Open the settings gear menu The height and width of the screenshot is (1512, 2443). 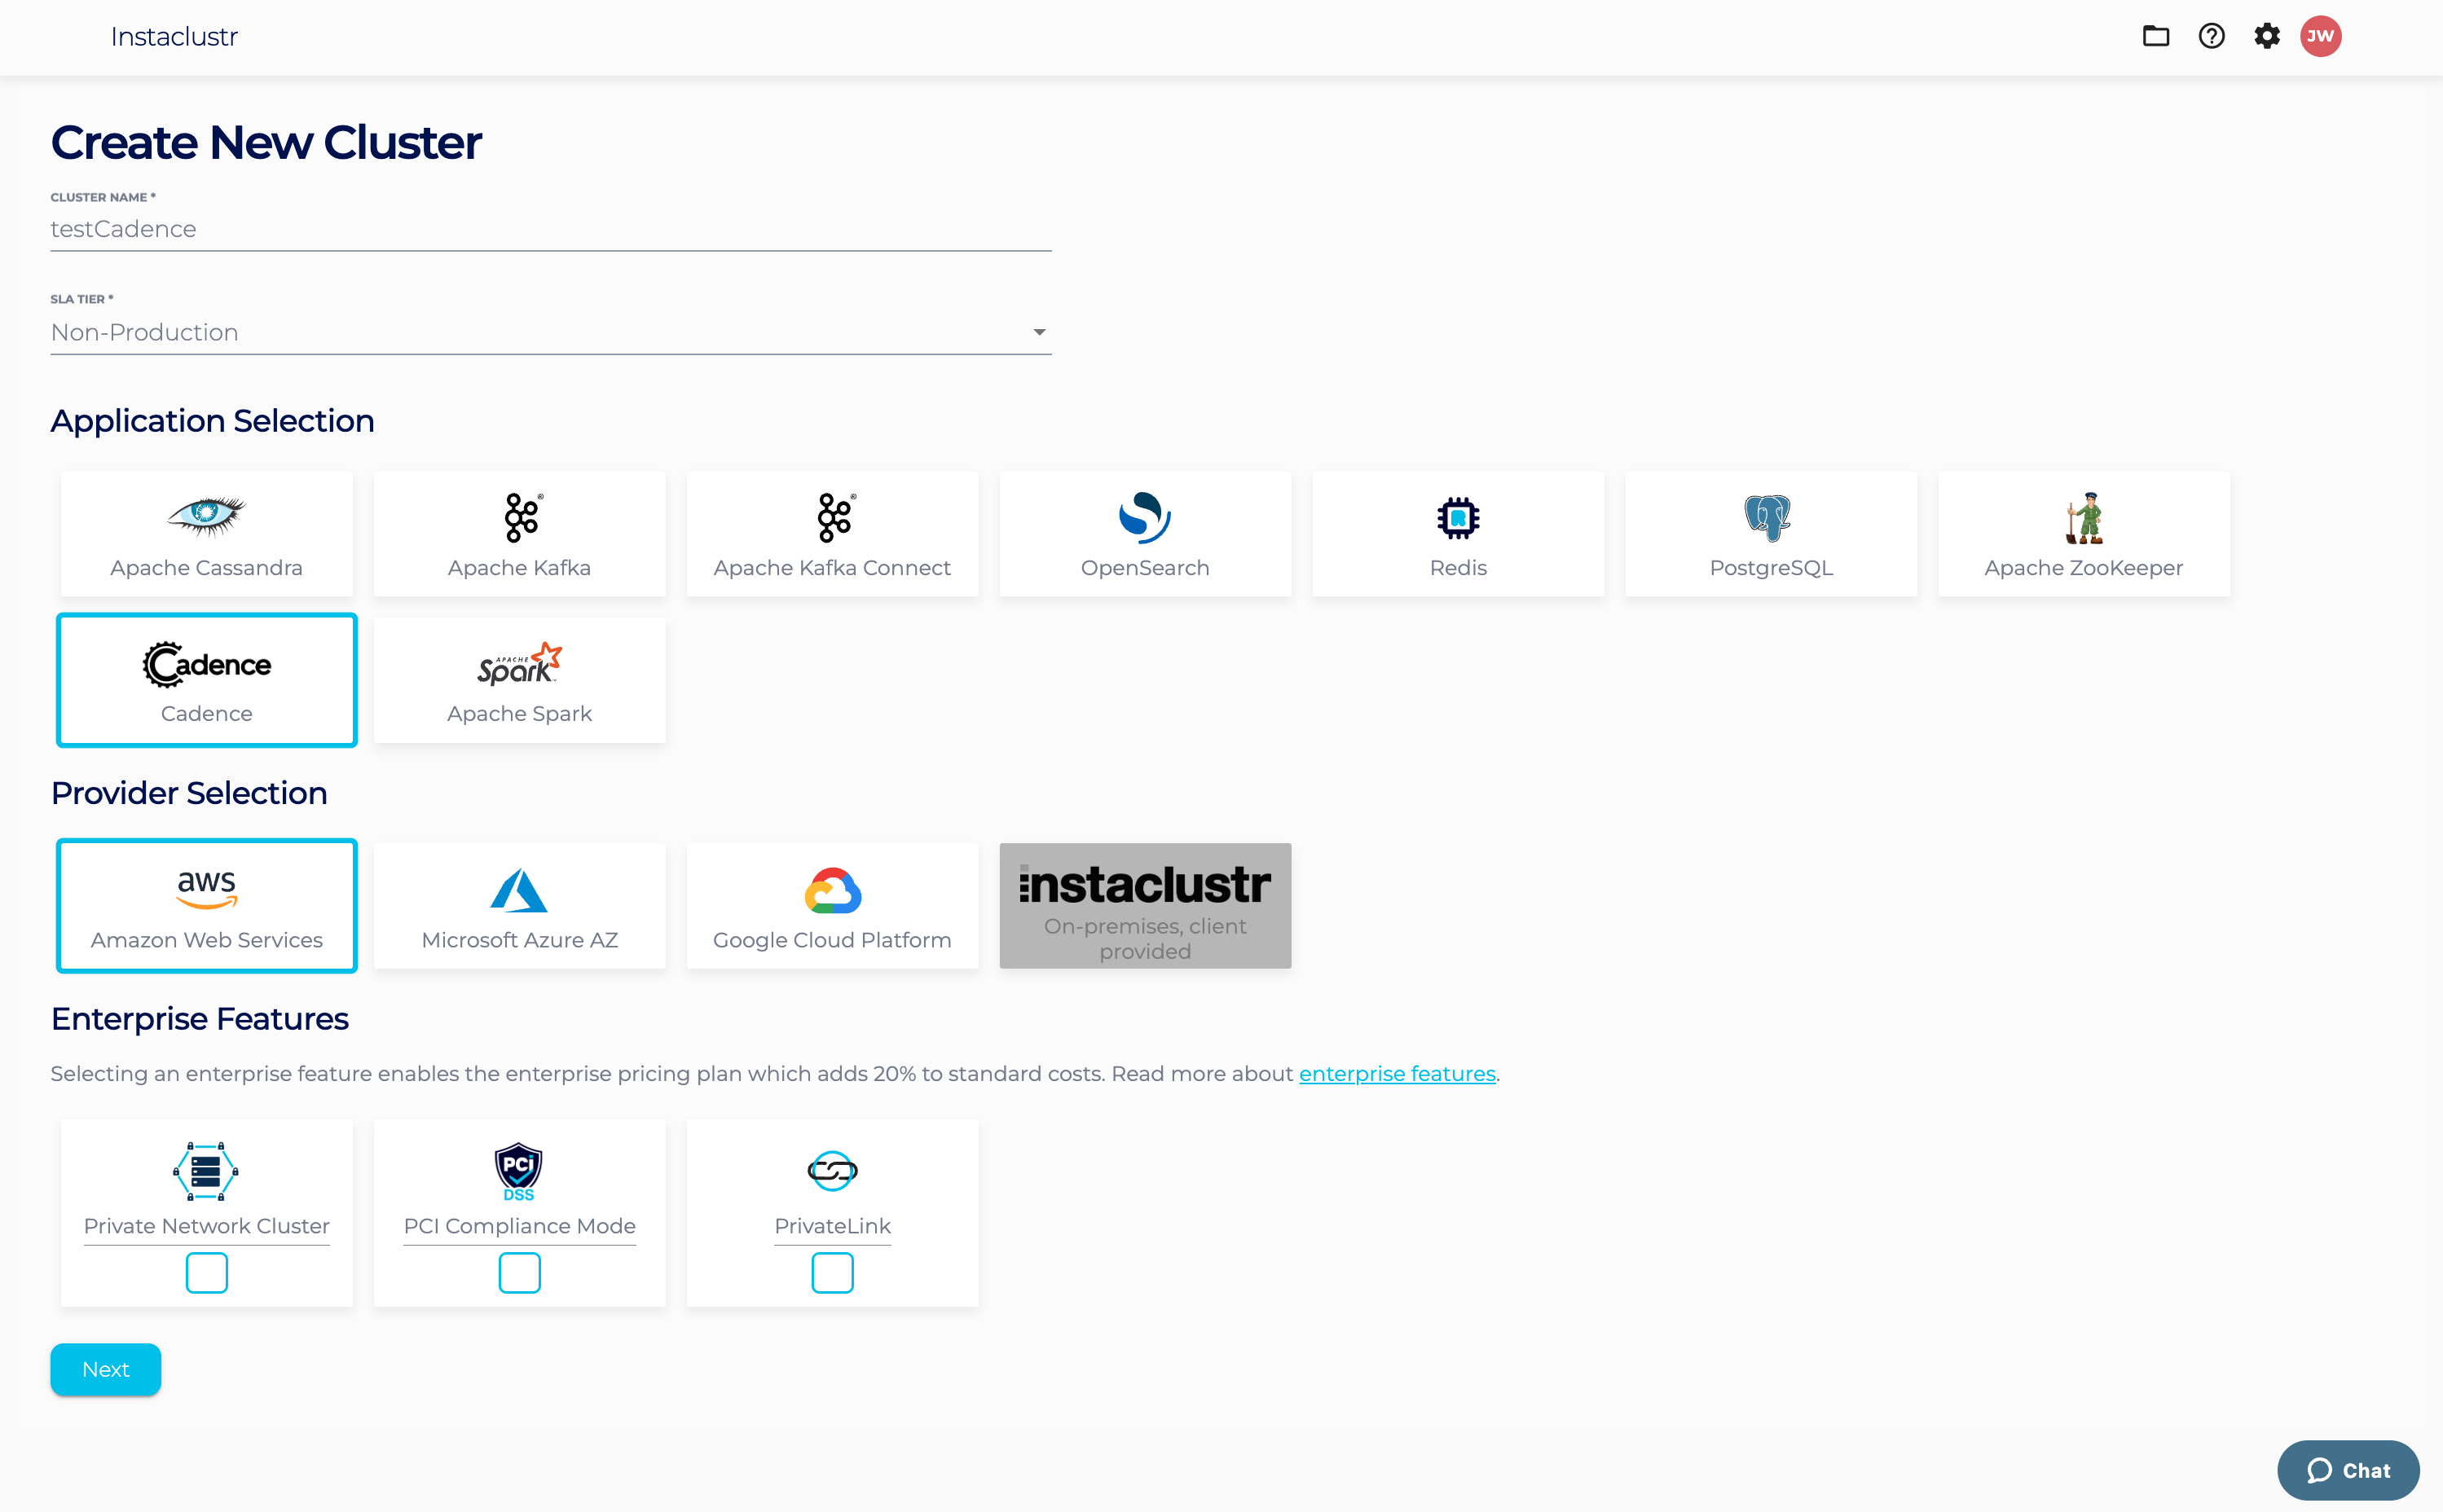point(2266,36)
